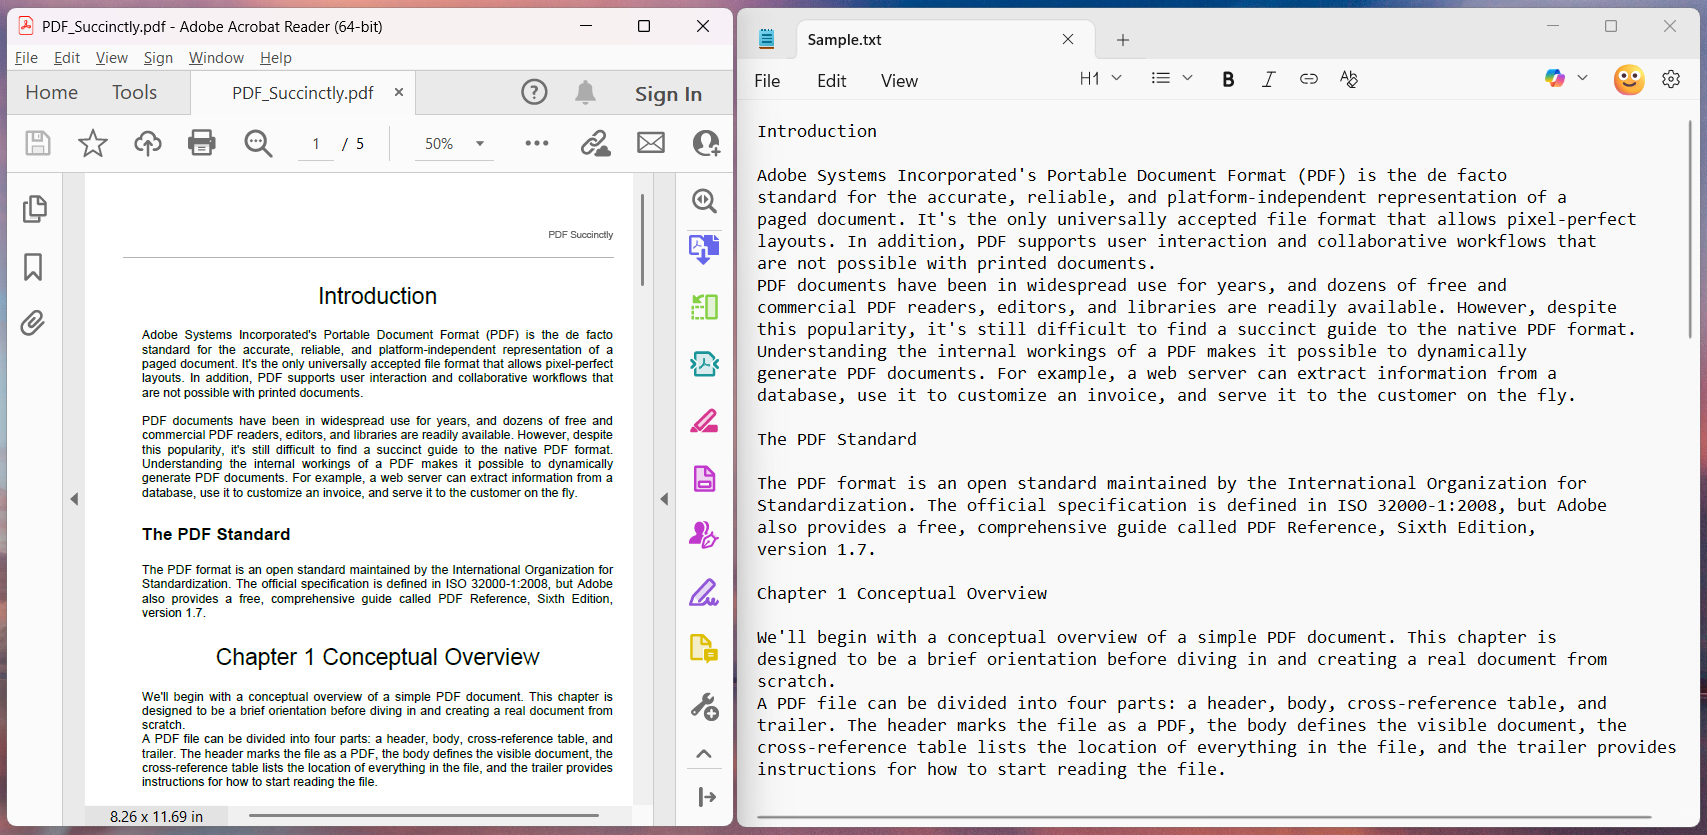Send file by email envelope icon
The height and width of the screenshot is (835, 1707).
pyautogui.click(x=651, y=143)
